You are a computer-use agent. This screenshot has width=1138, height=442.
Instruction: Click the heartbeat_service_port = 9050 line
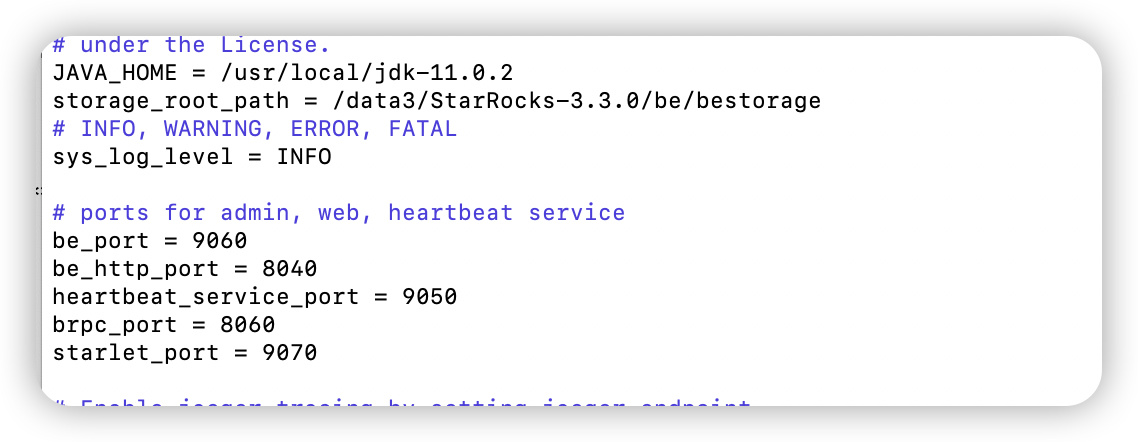[255, 297]
